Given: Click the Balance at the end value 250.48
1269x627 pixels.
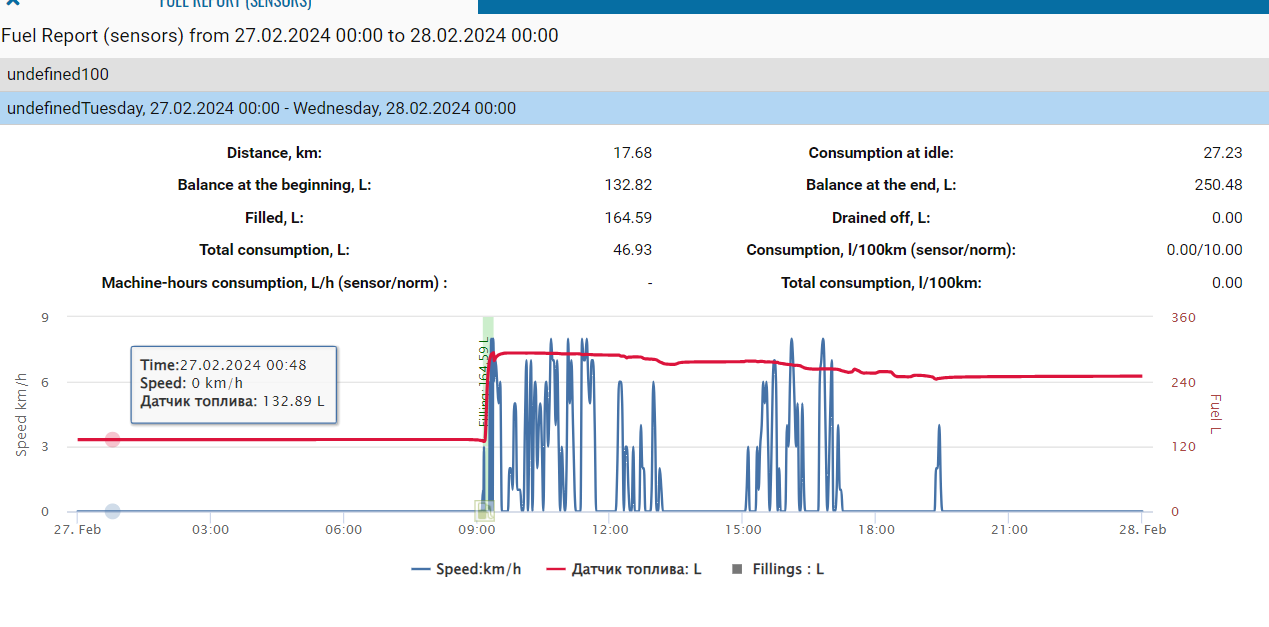Looking at the screenshot, I should click(x=1219, y=185).
